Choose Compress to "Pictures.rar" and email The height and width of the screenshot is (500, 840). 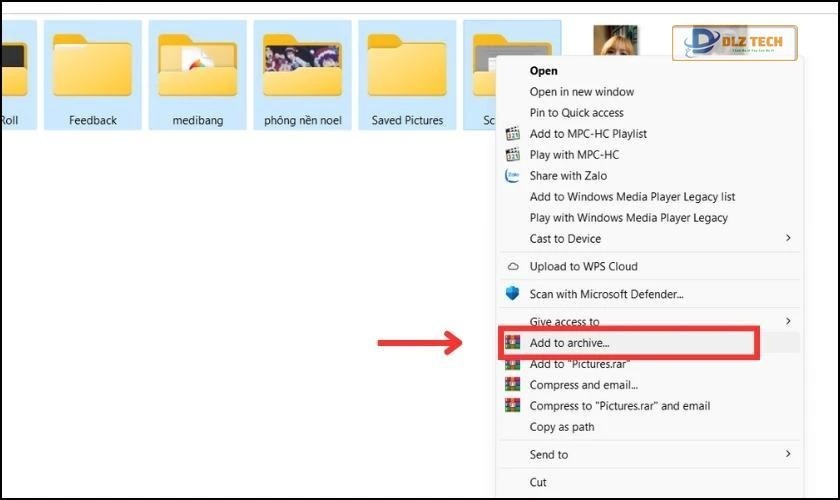(x=620, y=406)
